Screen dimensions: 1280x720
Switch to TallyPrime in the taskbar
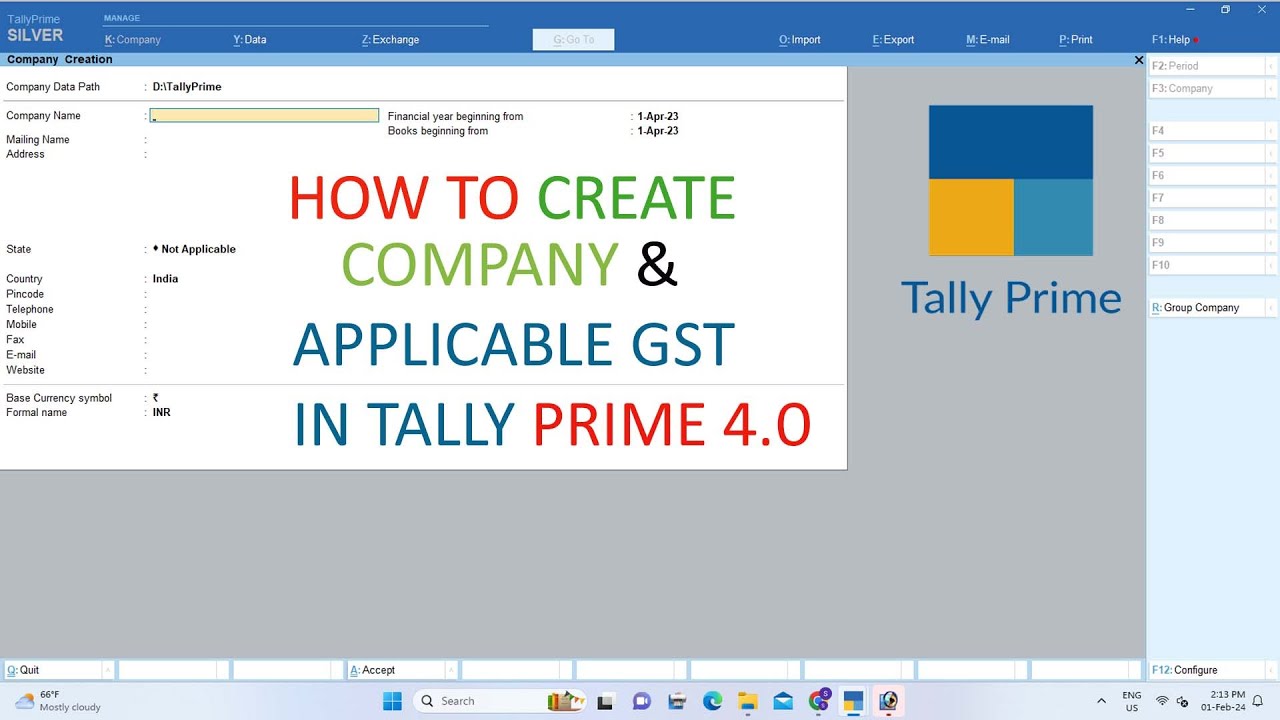pos(853,701)
